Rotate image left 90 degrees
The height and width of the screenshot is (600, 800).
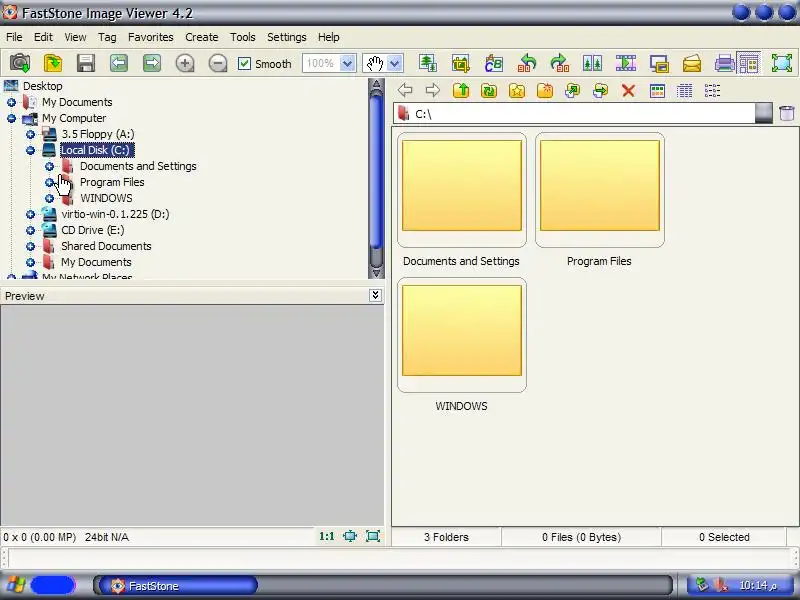point(527,64)
